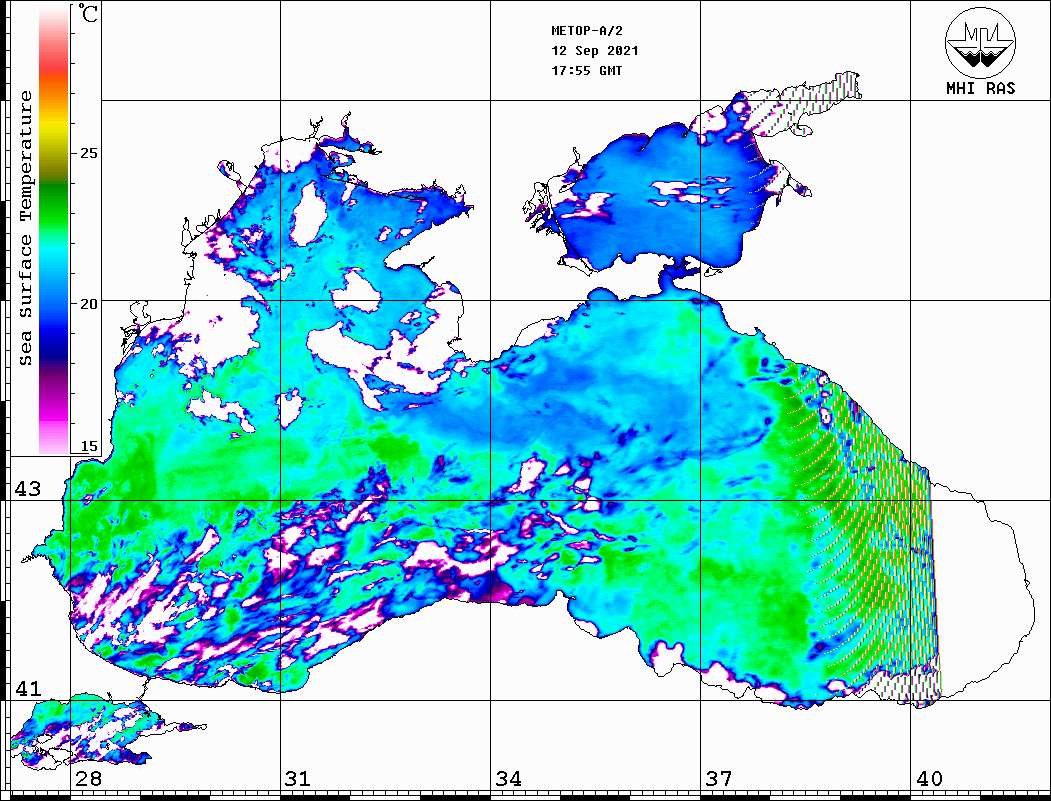Click latitude label '43'

(x=28, y=489)
